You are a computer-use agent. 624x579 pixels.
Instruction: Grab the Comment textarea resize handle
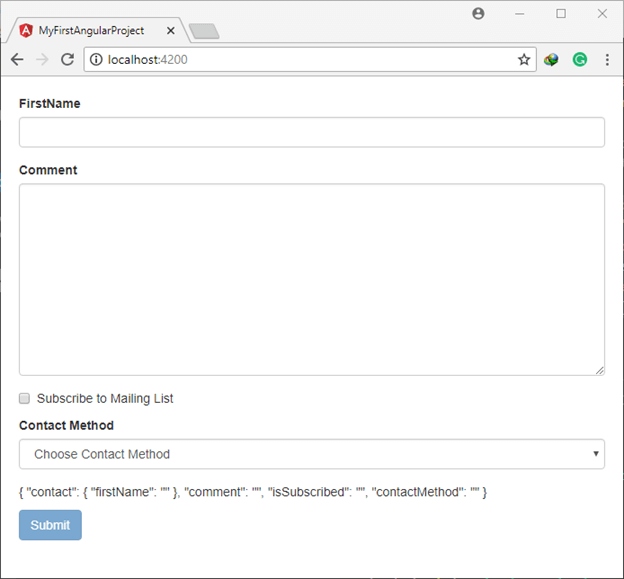(x=600, y=371)
